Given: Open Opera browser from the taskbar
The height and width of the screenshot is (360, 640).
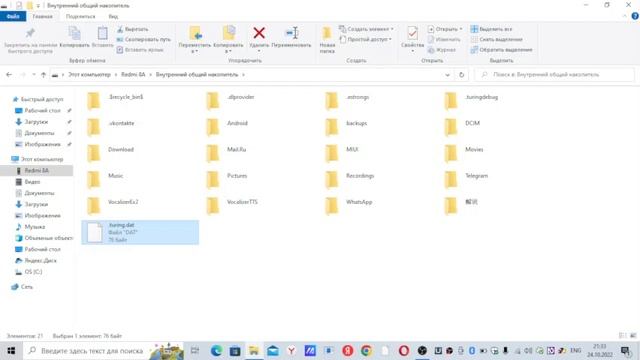Looking at the screenshot, I should [404, 351].
